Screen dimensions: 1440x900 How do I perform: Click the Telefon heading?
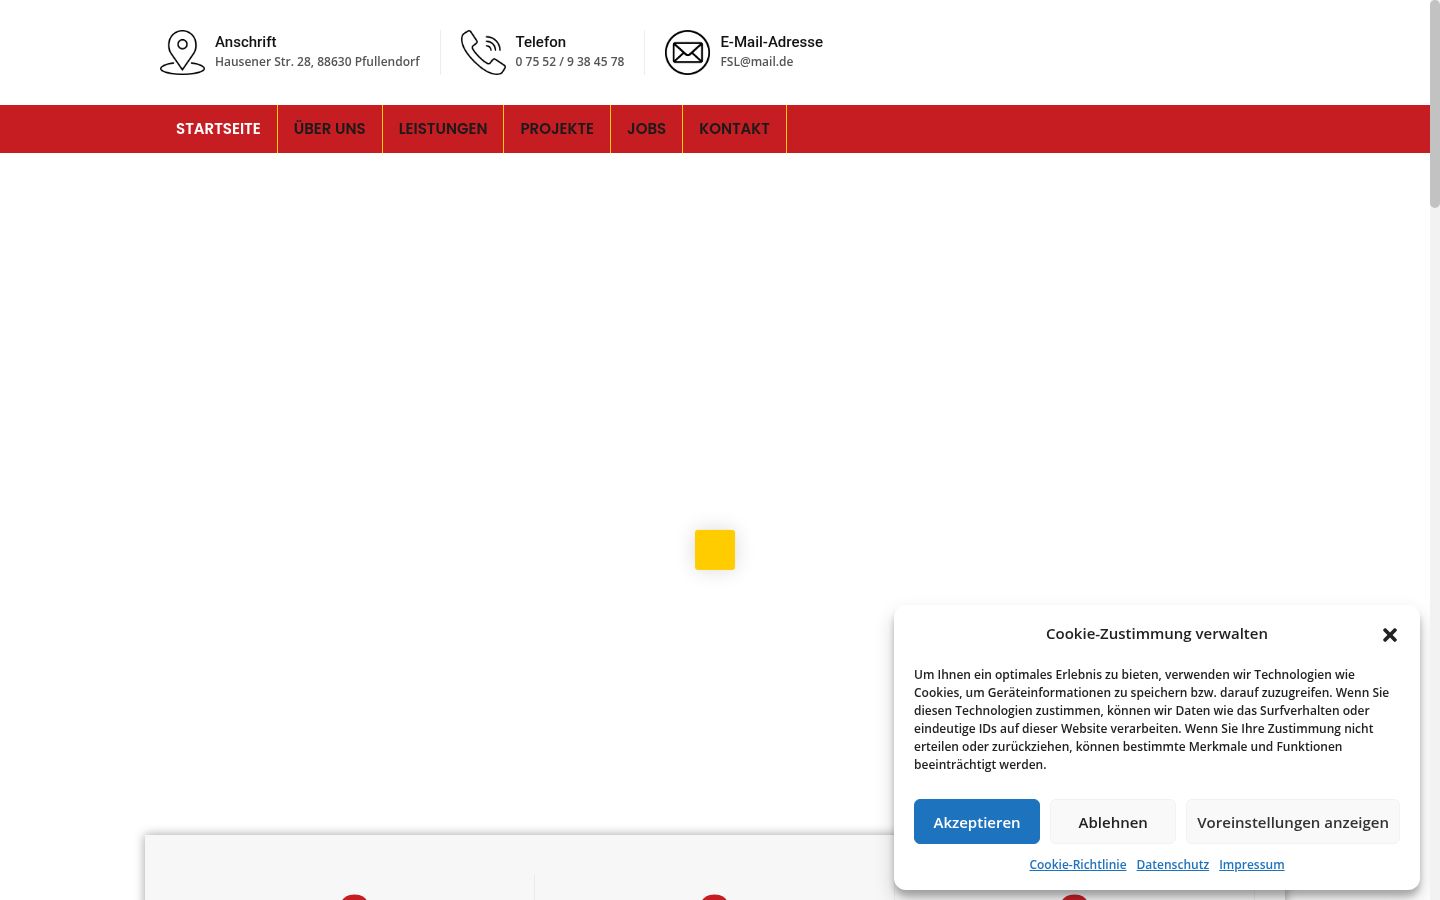pos(541,42)
